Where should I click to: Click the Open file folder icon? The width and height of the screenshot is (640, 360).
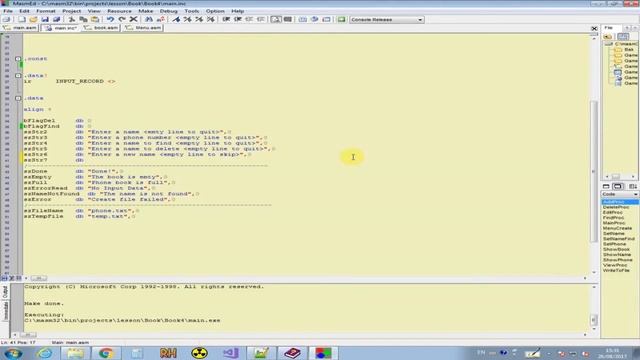click(33, 20)
